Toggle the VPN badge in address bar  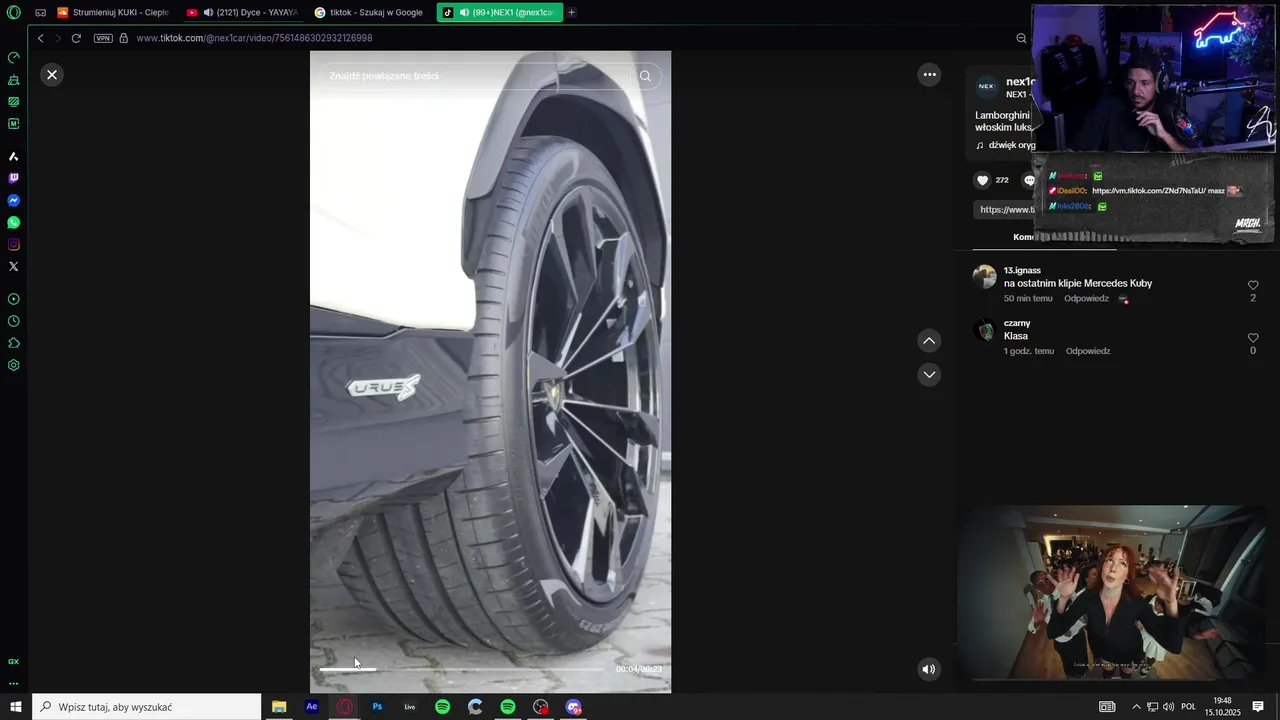[x=103, y=38]
